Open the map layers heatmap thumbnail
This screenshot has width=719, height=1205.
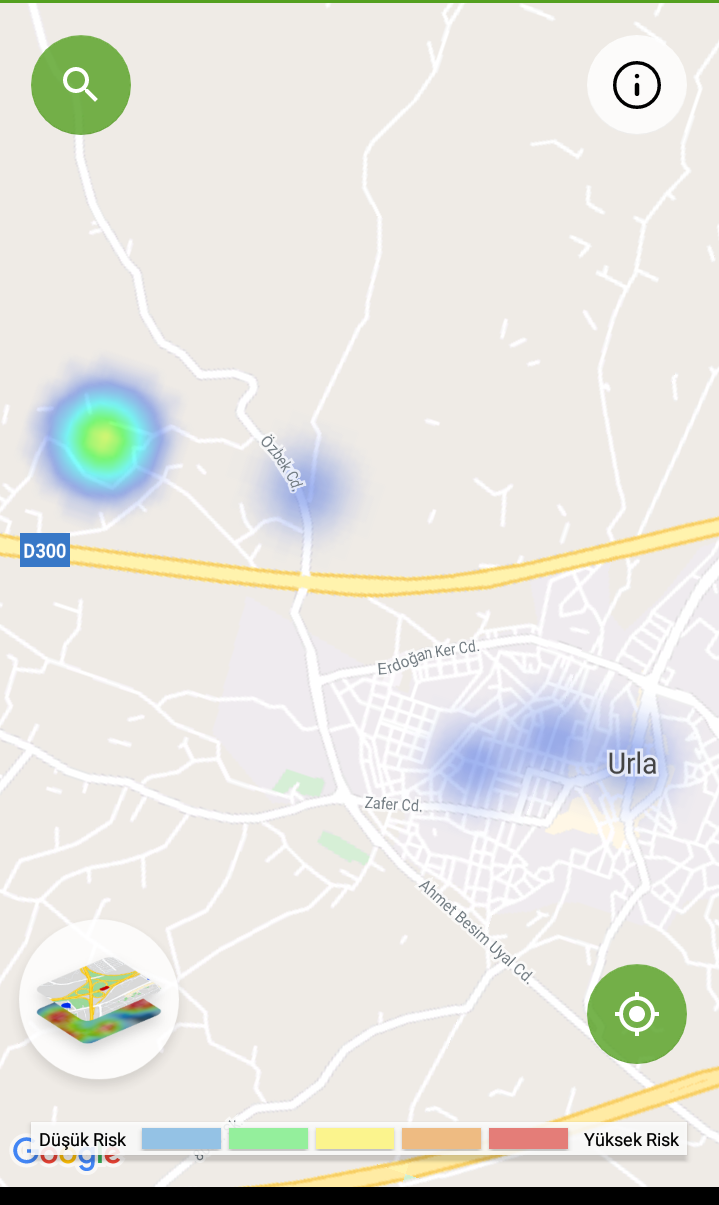(99, 1000)
